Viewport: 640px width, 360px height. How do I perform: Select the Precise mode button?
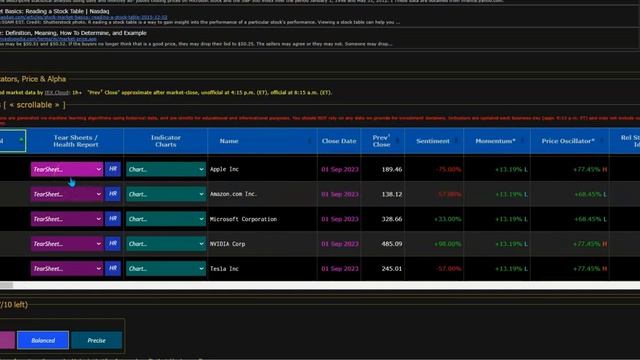click(96, 340)
